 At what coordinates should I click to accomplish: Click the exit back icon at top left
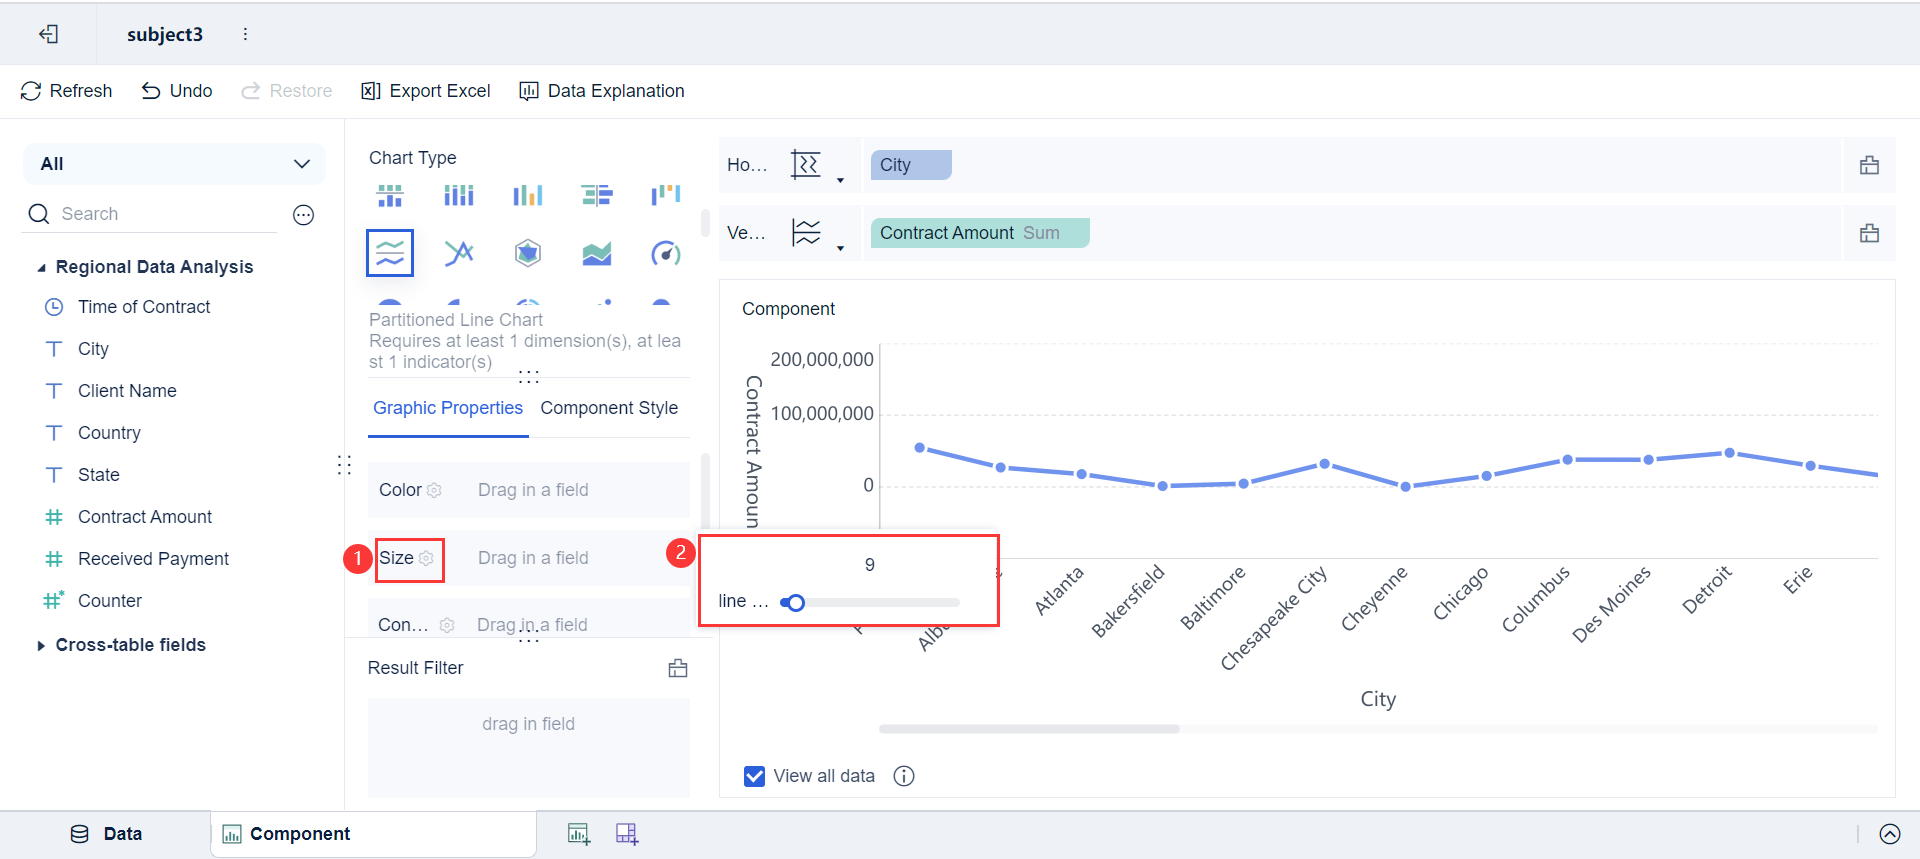click(48, 34)
